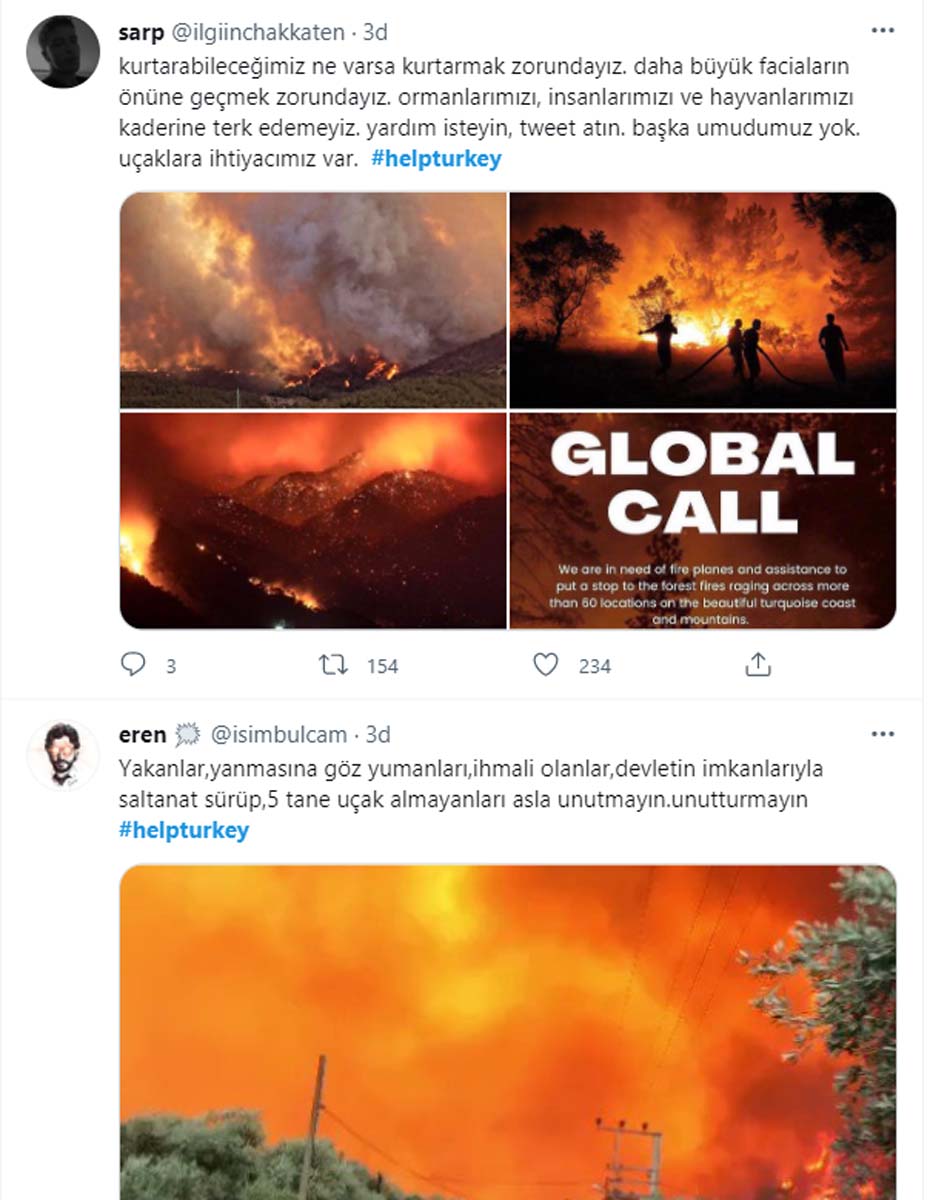Share sarp's tweet via share icon
The height and width of the screenshot is (1200, 930).
click(x=758, y=665)
